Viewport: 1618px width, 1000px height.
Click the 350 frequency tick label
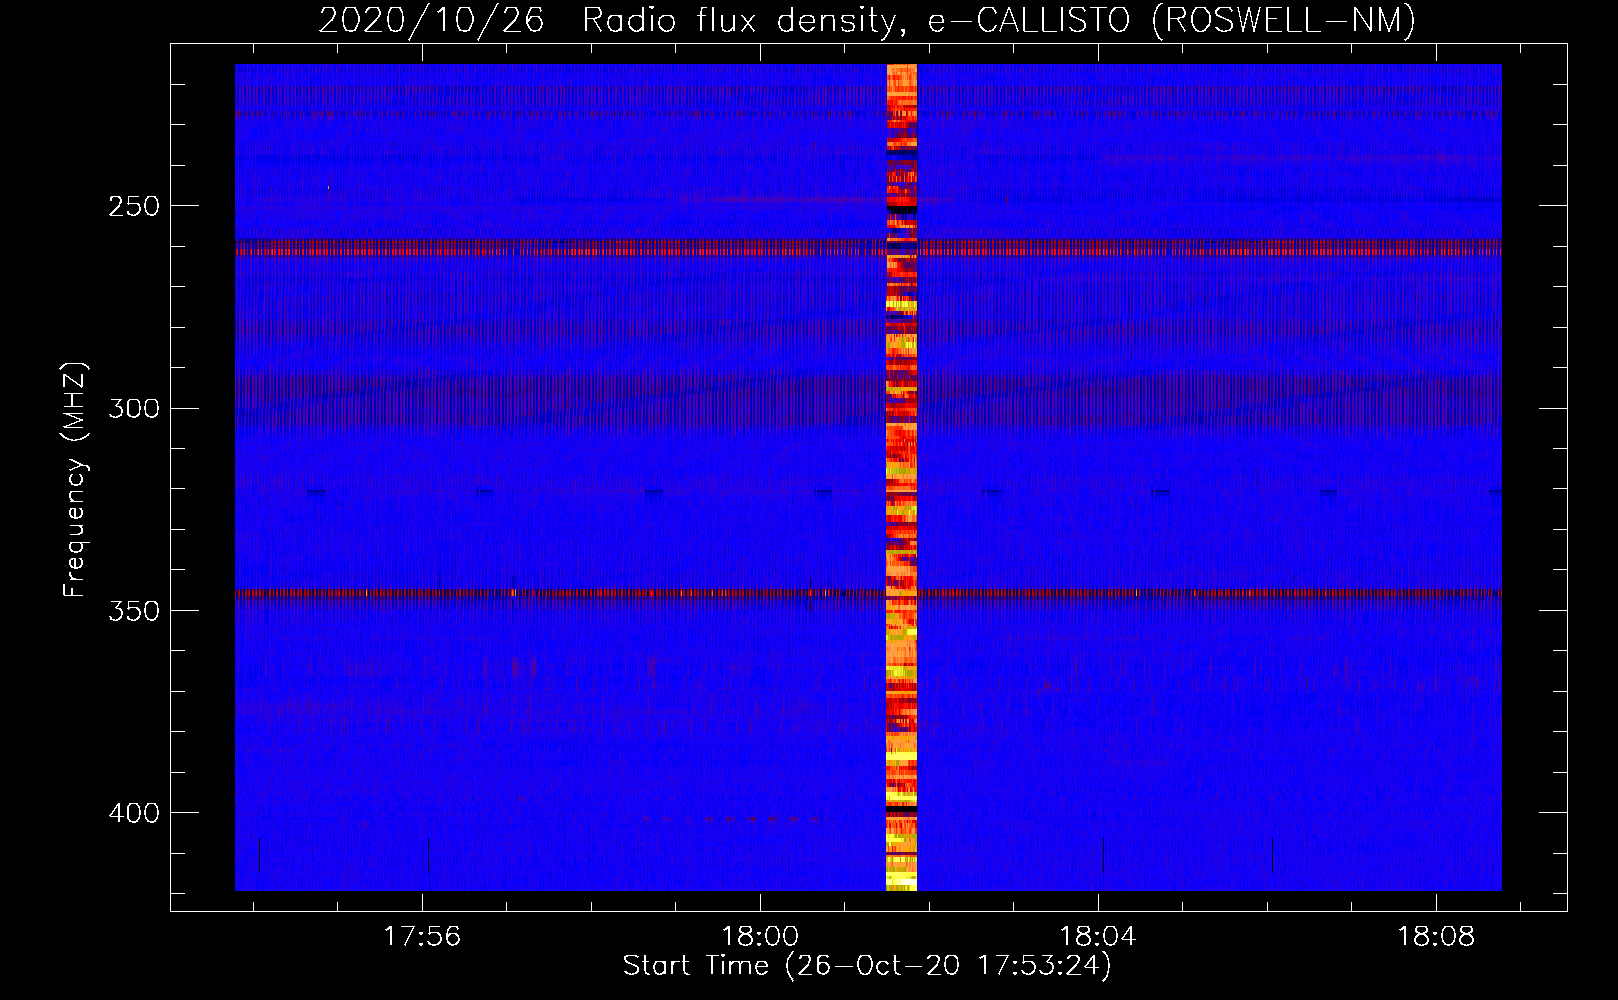click(x=134, y=611)
